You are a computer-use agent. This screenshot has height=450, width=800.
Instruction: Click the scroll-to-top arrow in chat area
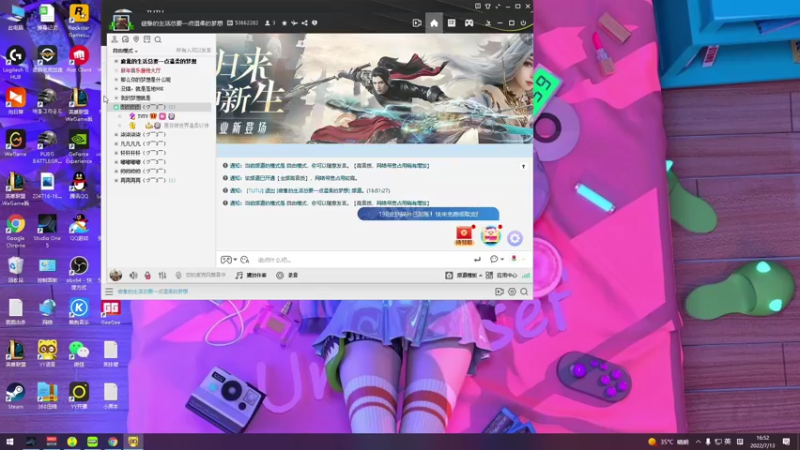[x=523, y=166]
